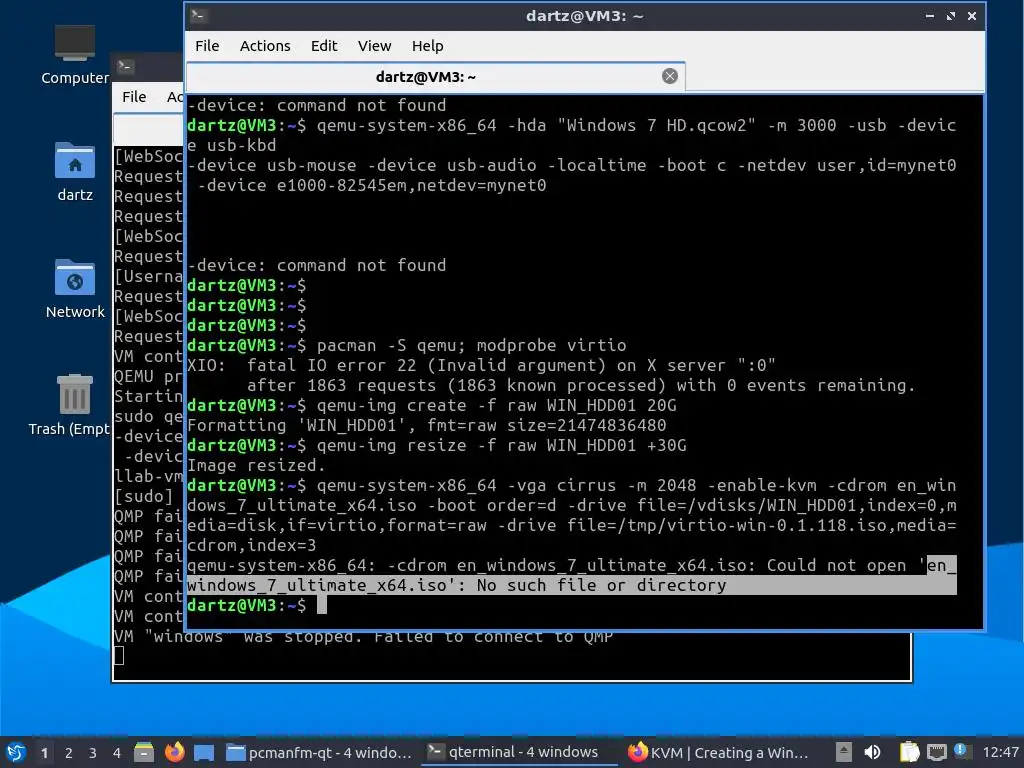Screen dimensions: 1024x768
Task: Click the update notification tray icon
Action: pos(961,750)
